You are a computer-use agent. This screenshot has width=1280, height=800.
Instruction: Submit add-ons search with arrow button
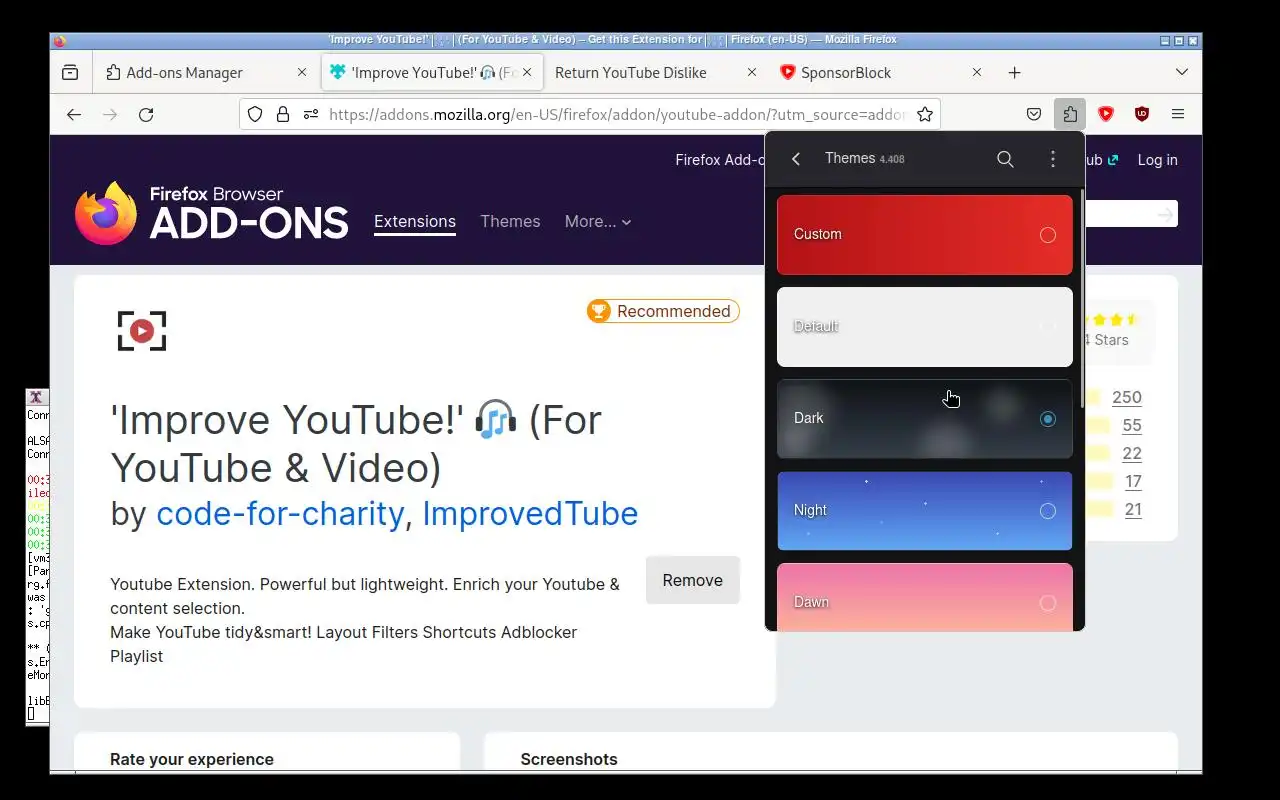pyautogui.click(x=1165, y=214)
